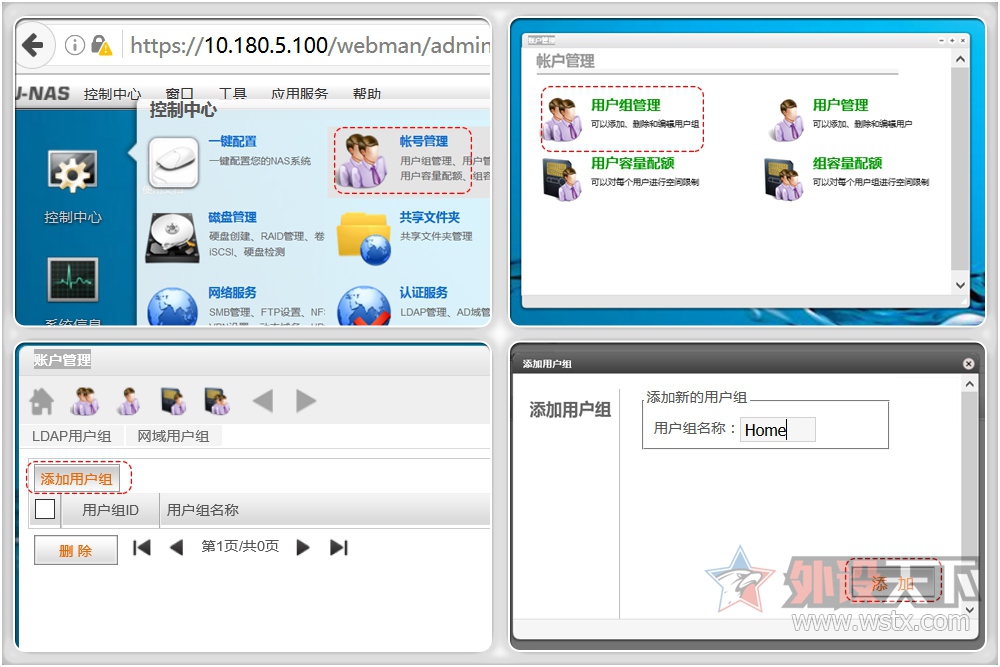1000x667 pixels.
Task: Sort by 用户组ID column header
Action: coord(110,510)
